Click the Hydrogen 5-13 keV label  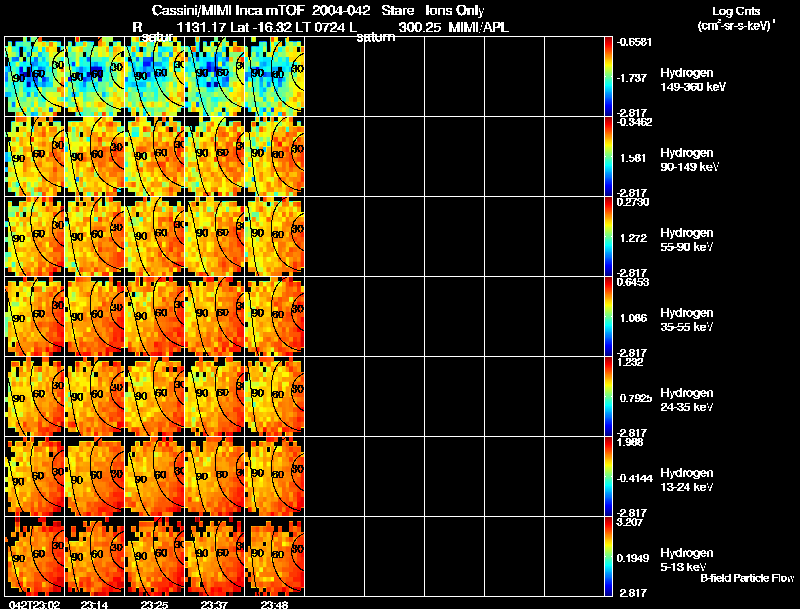[687, 560]
